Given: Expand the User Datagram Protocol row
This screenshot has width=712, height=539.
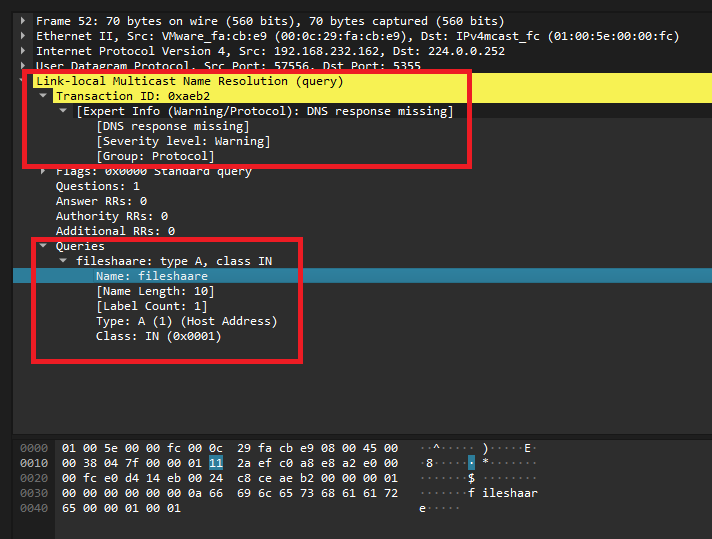Looking at the screenshot, I should coord(25,66).
